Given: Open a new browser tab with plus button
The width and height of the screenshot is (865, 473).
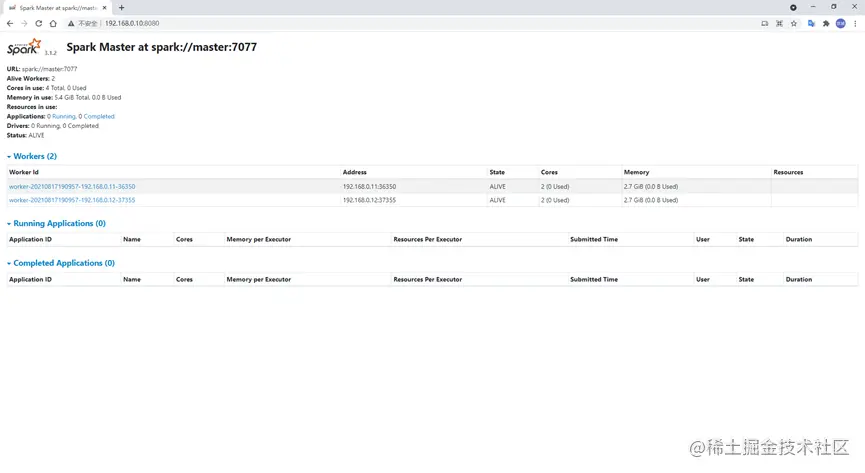Looking at the screenshot, I should (x=121, y=8).
